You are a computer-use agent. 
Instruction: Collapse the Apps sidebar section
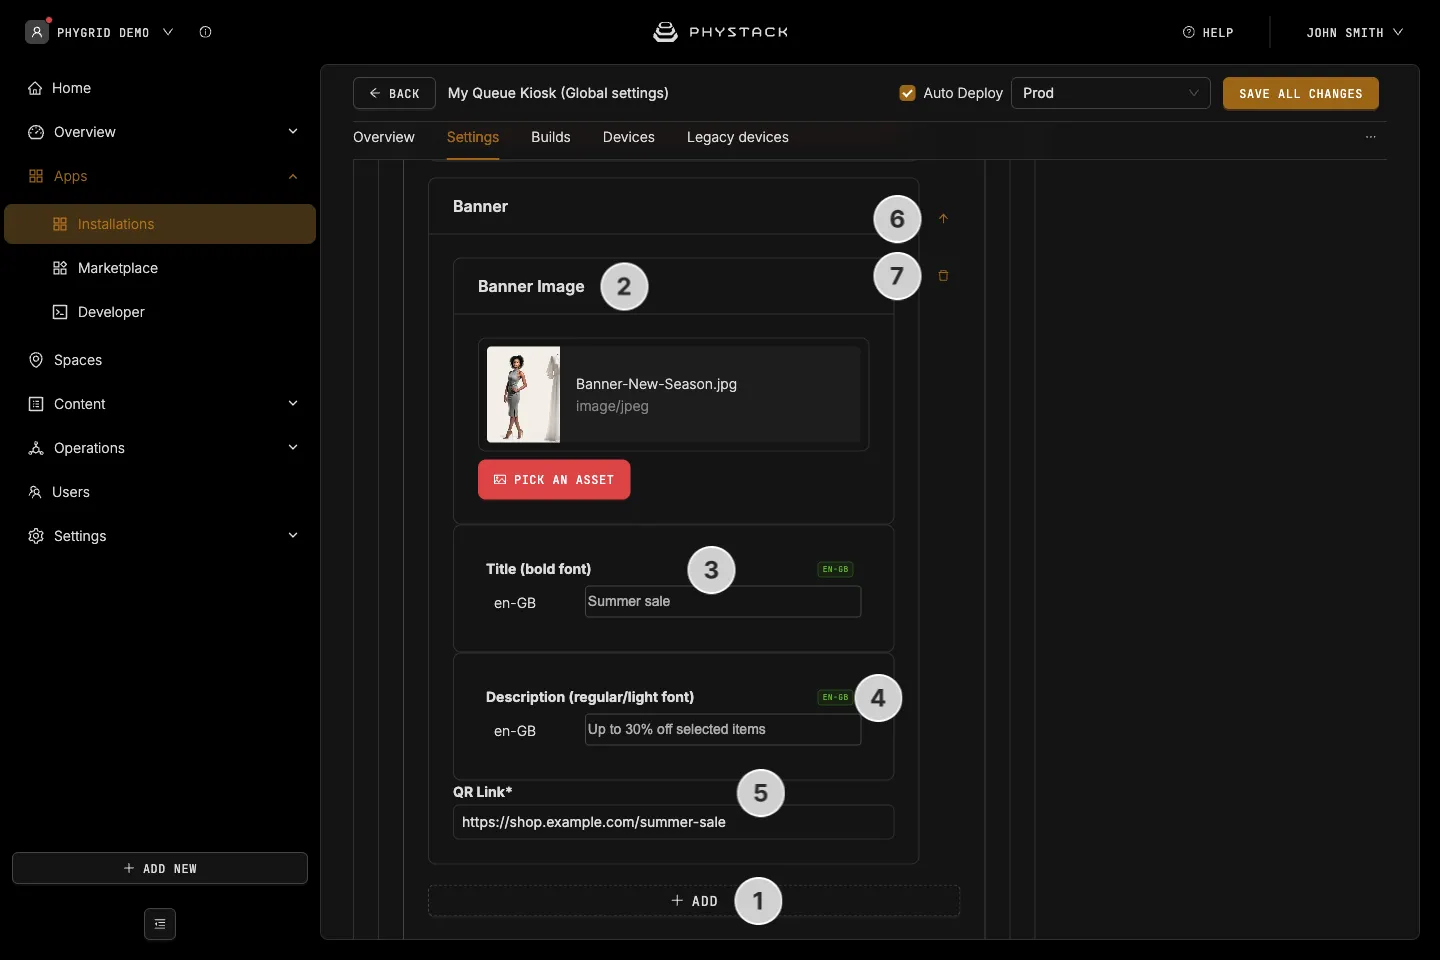click(160, 176)
